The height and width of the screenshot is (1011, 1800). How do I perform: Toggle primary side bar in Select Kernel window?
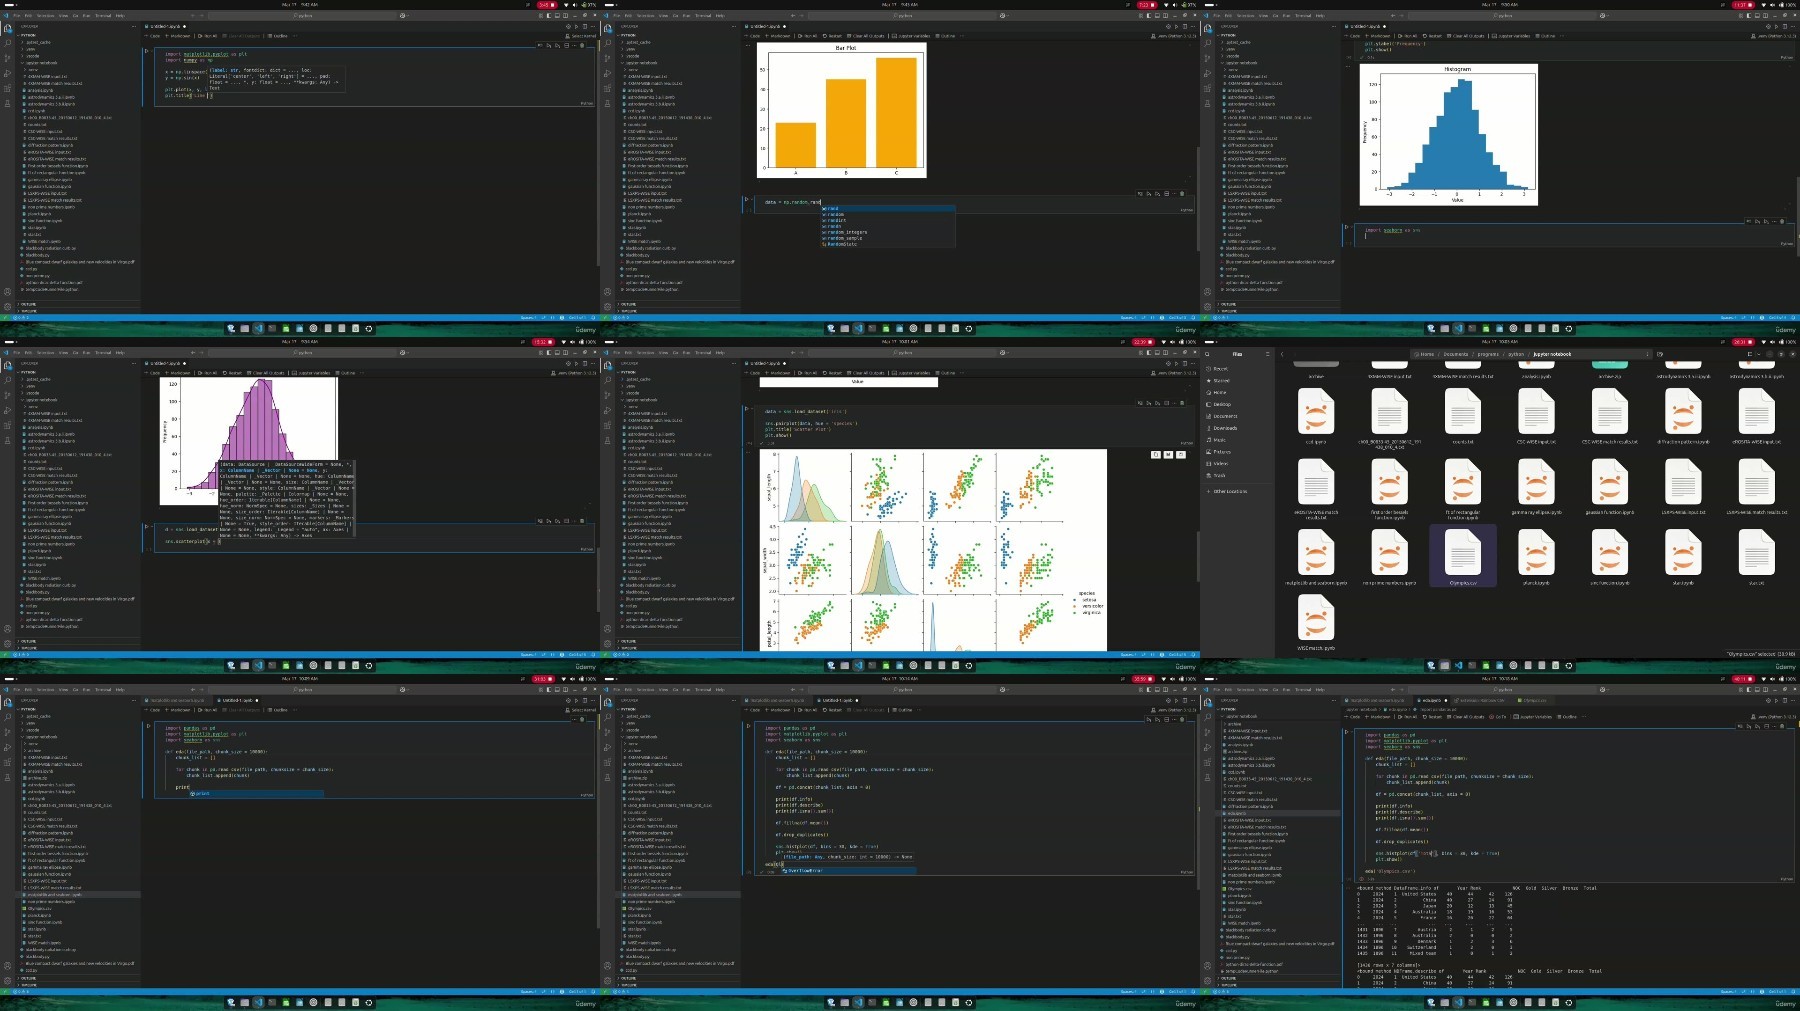[x=548, y=15]
